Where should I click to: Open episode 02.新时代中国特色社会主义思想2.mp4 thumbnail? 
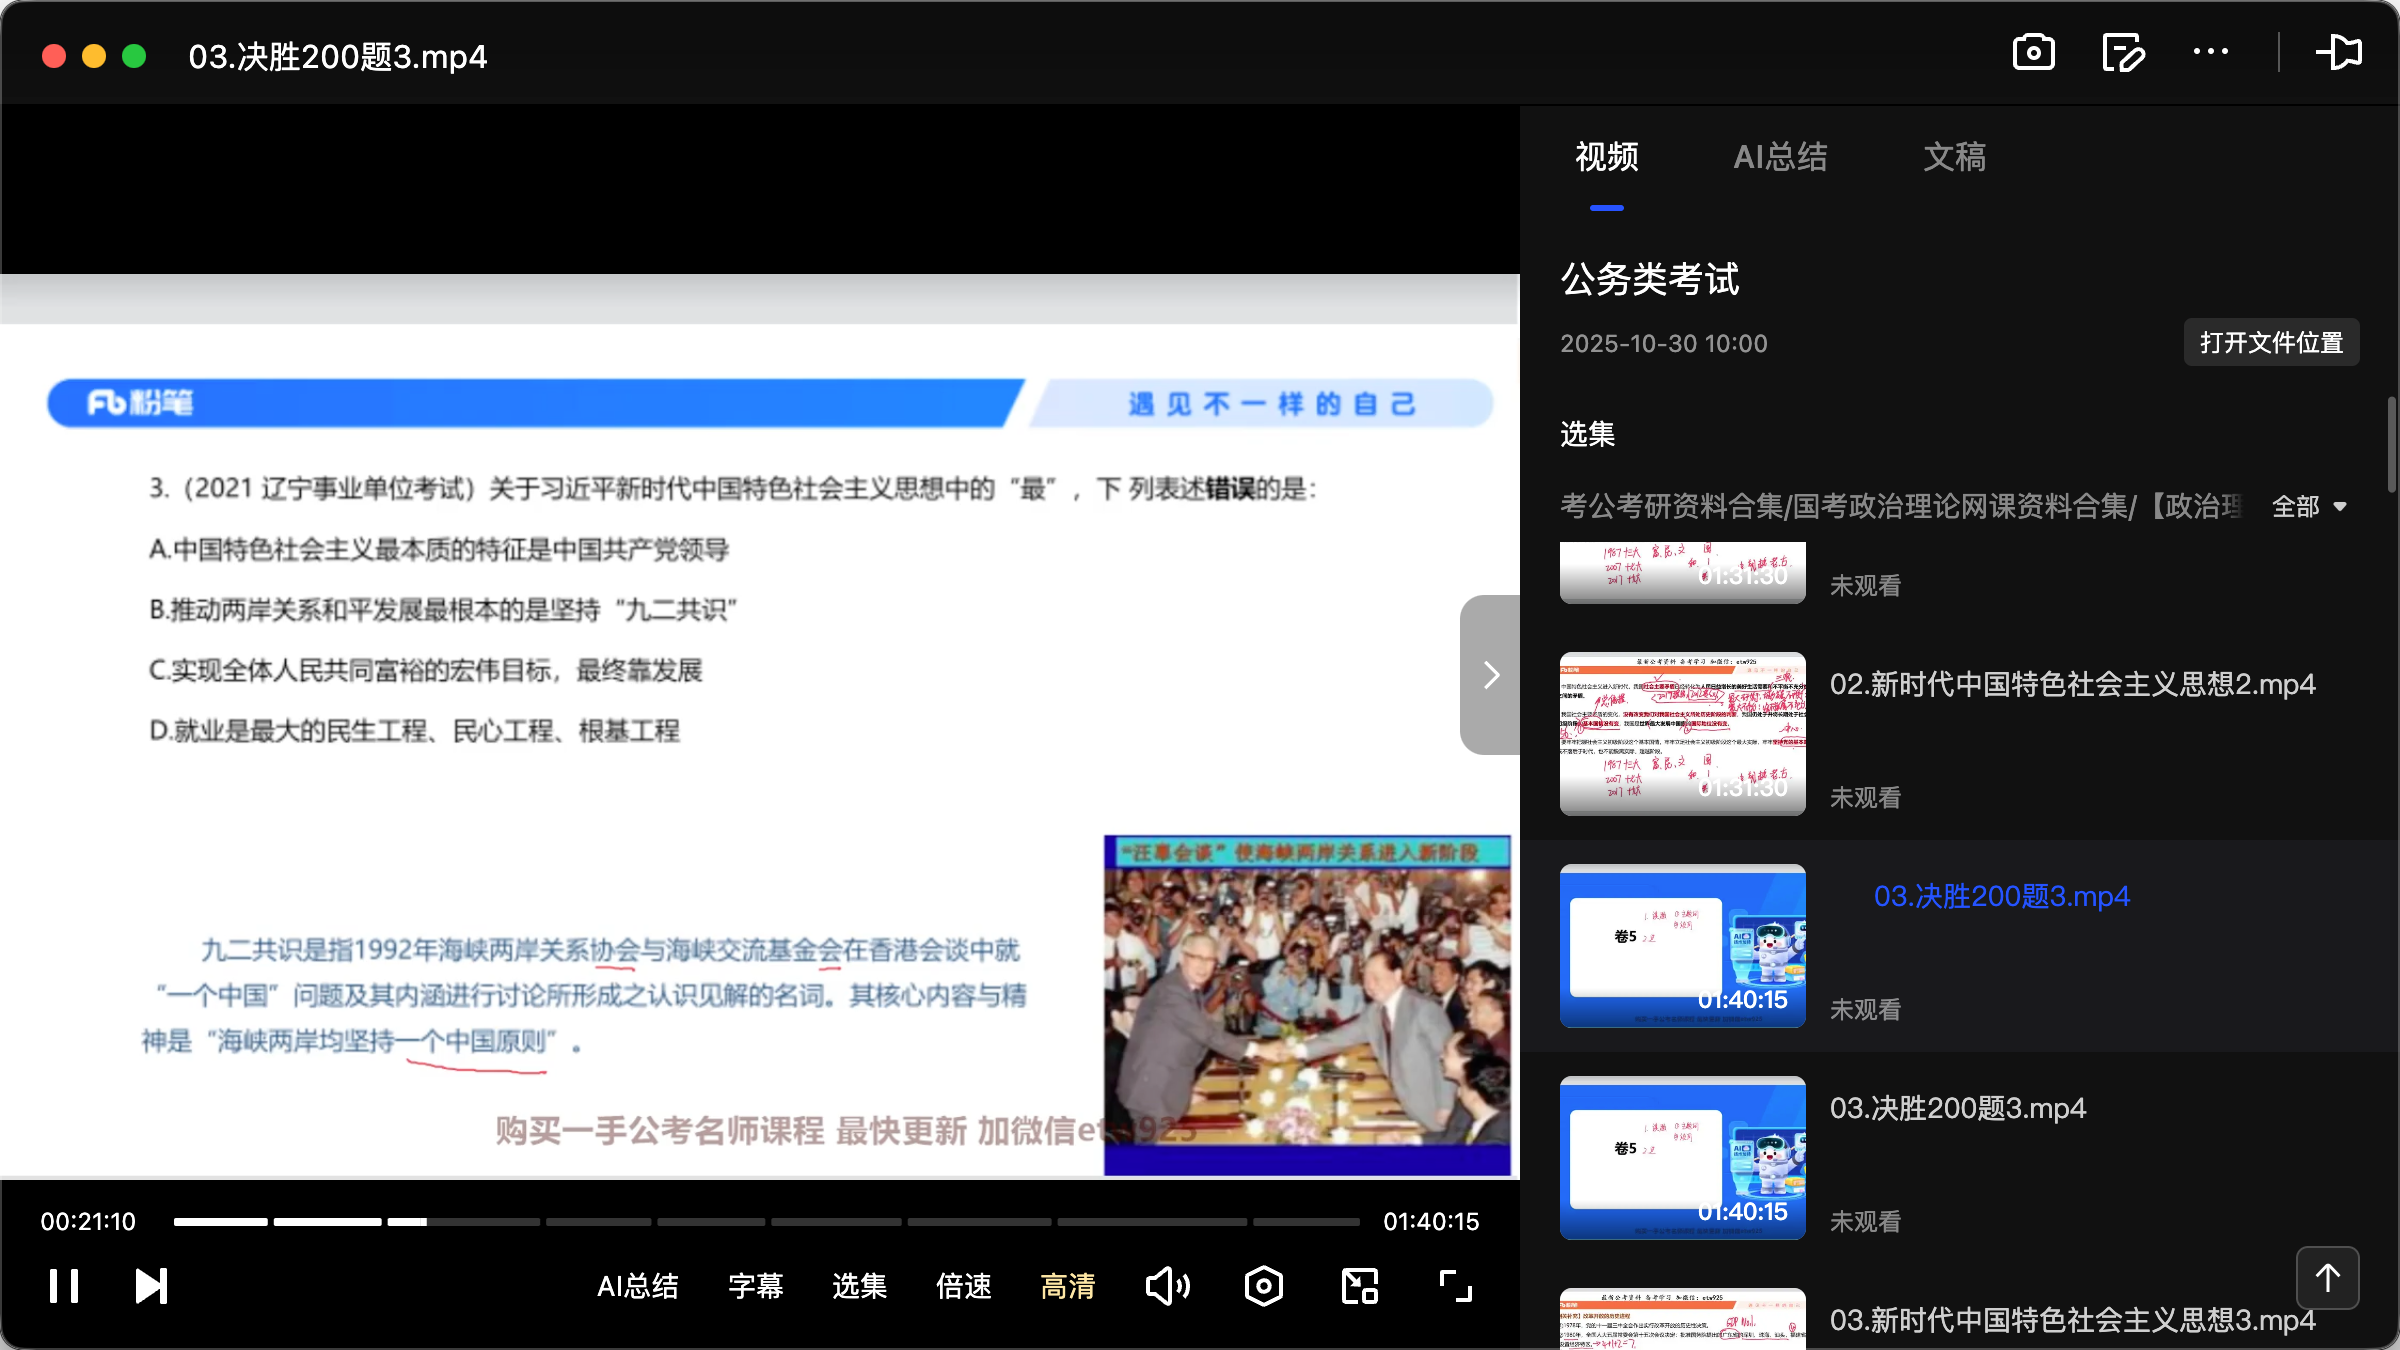[1681, 735]
